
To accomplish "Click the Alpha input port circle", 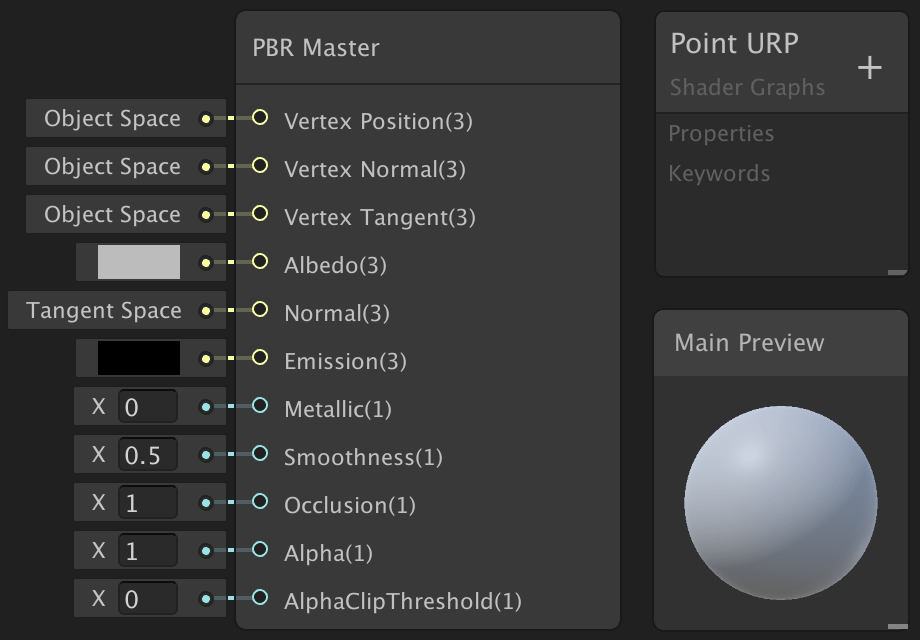I will (x=260, y=550).
